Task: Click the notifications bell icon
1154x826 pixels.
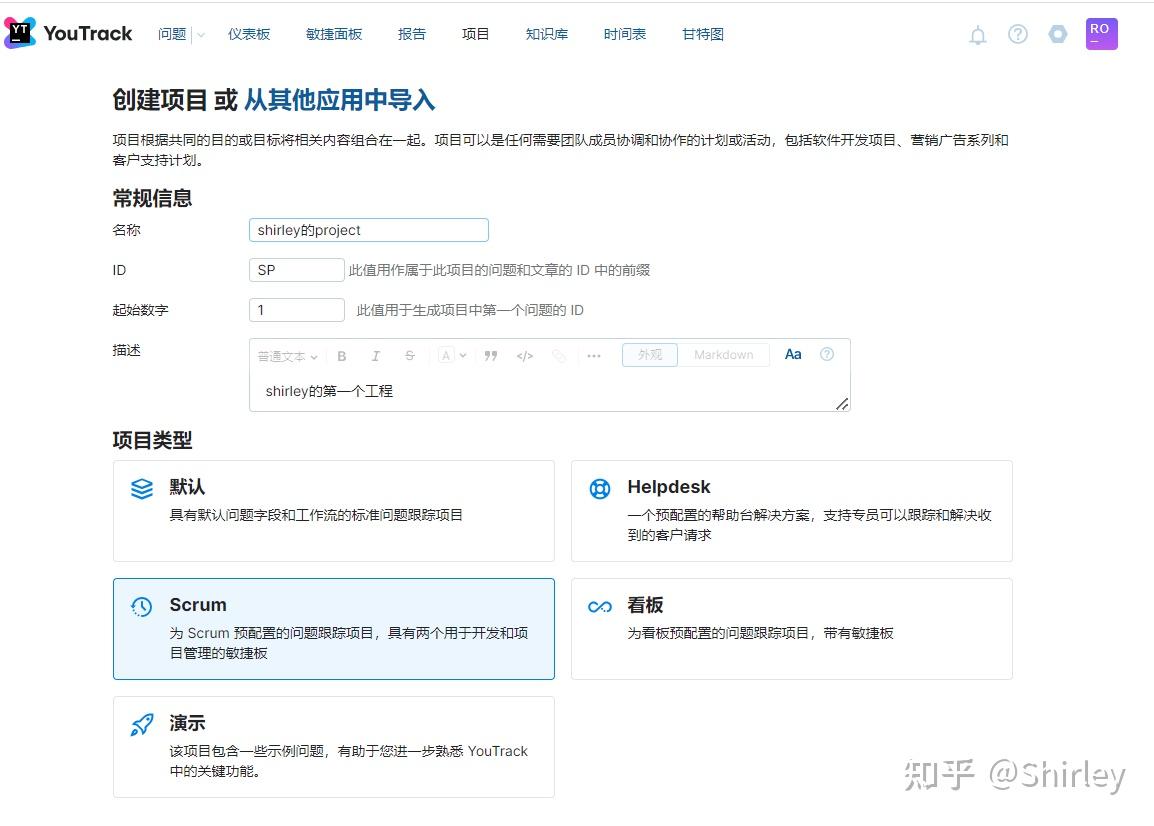Action: click(977, 34)
